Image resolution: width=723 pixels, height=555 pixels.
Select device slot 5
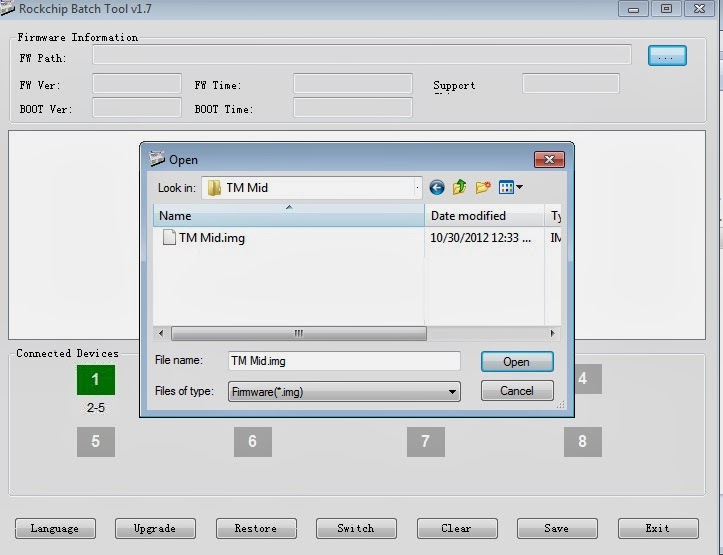[96, 442]
